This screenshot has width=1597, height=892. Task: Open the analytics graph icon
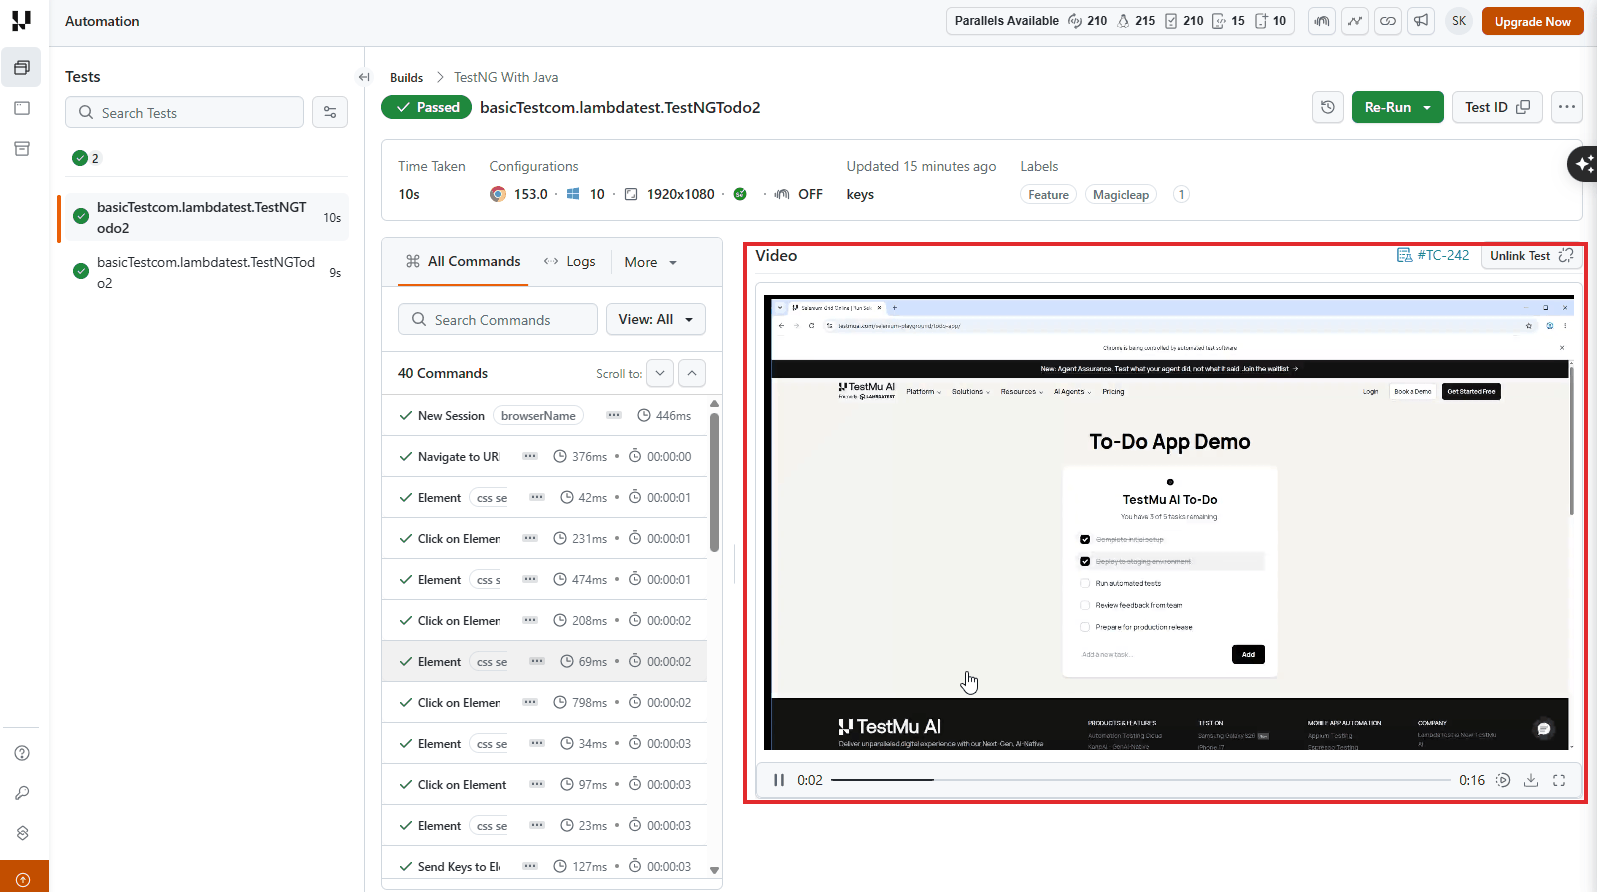pyautogui.click(x=1355, y=21)
